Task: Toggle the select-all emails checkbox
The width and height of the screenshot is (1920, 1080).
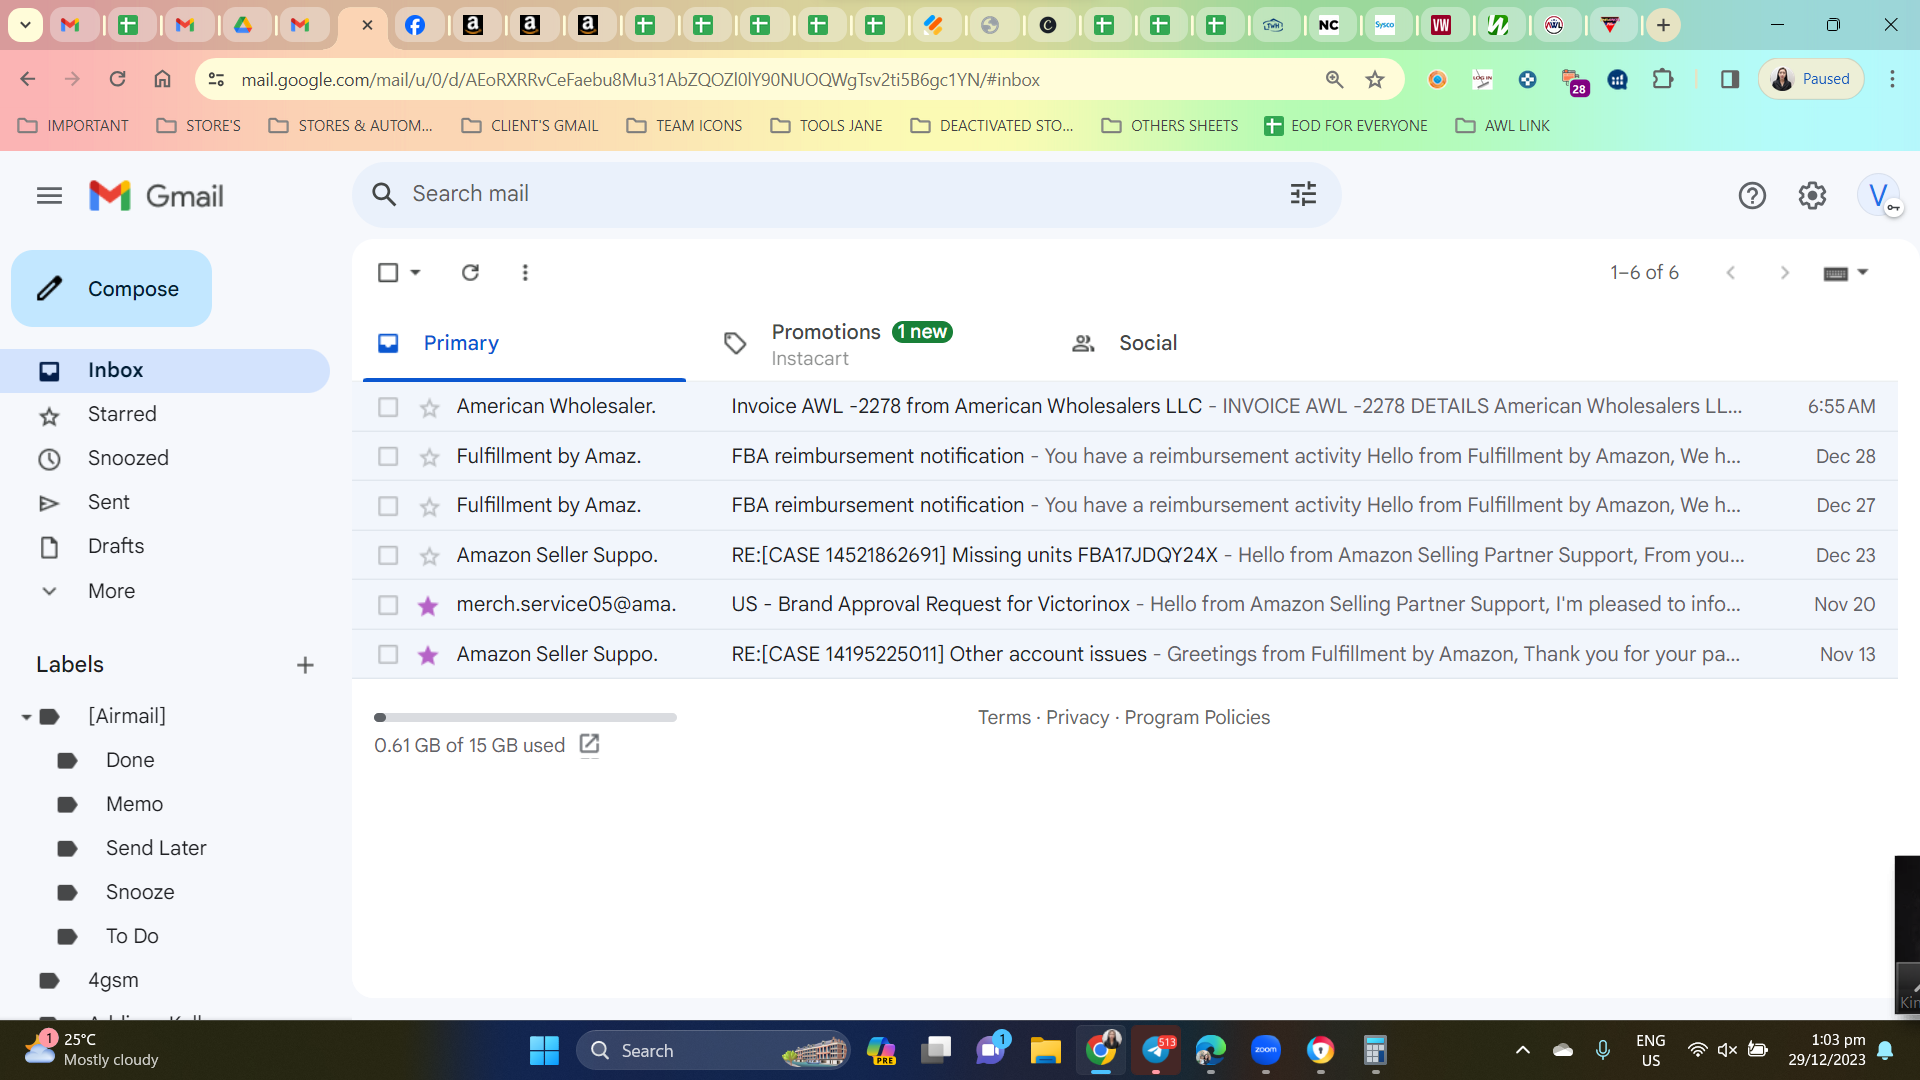Action: pos(388,272)
